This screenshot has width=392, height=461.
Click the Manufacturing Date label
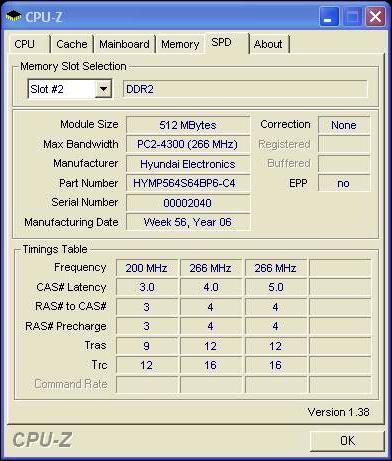[x=71, y=222]
